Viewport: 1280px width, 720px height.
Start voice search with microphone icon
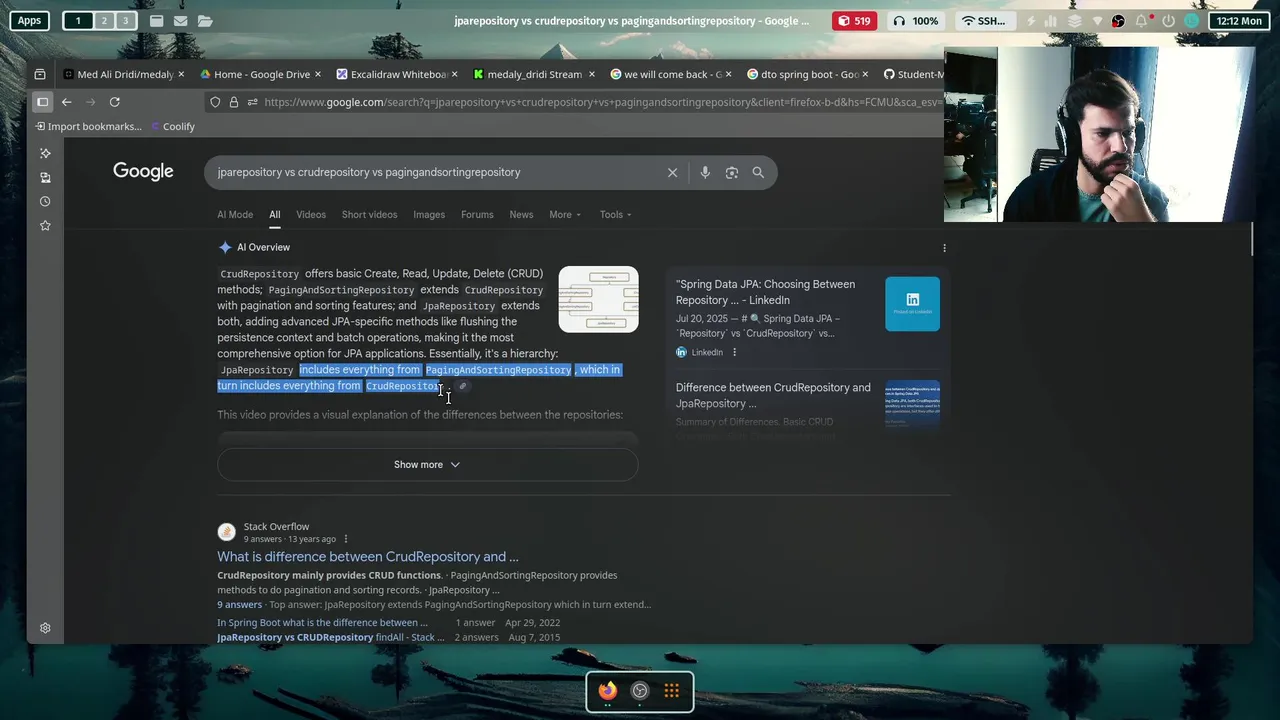[705, 173]
